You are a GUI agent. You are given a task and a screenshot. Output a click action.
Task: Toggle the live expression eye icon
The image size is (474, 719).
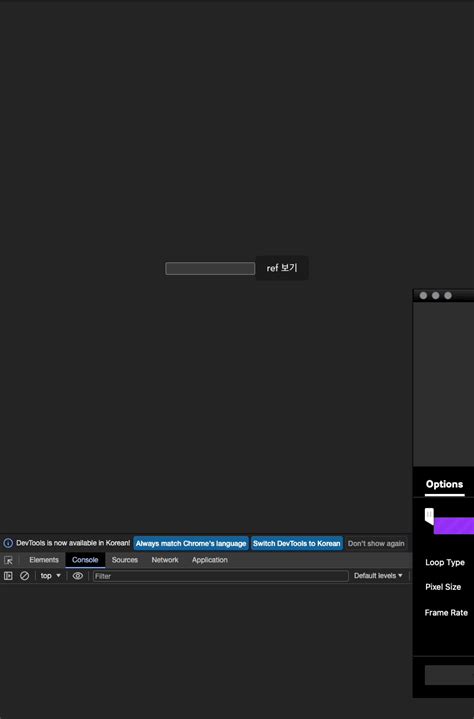point(78,576)
